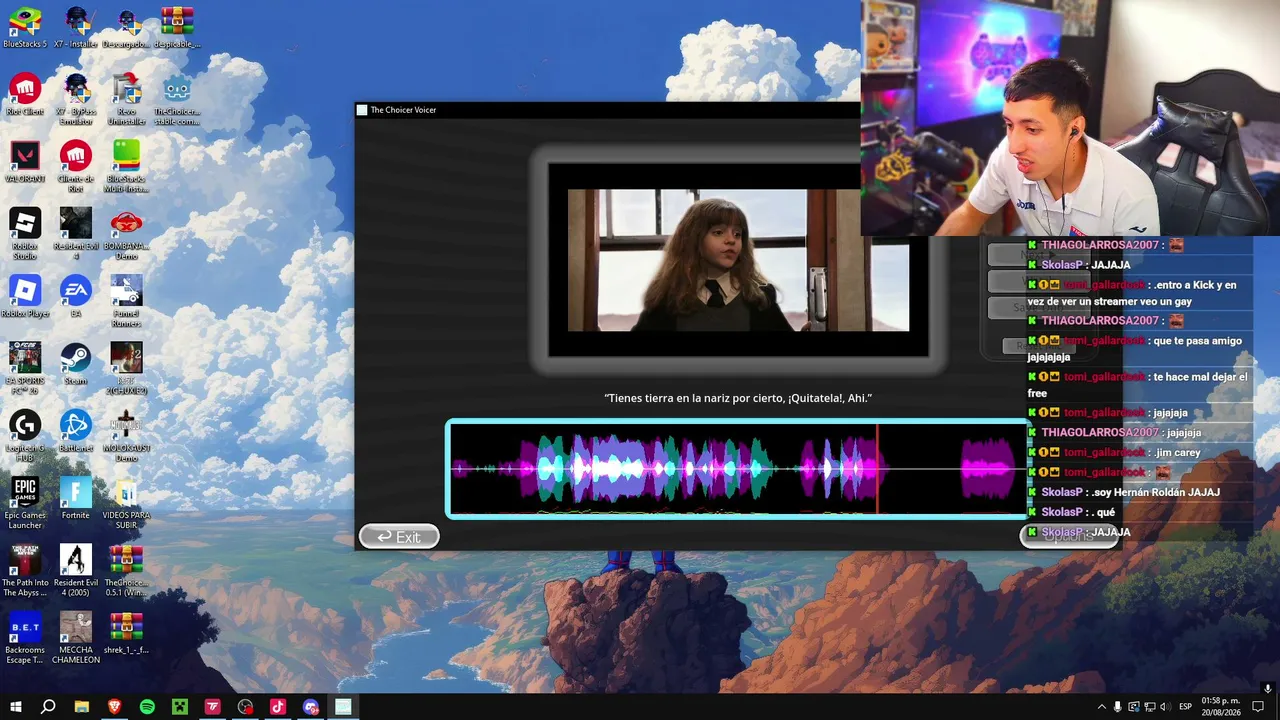The width and height of the screenshot is (1280, 720).
Task: Open the TikTok app on the taskbar
Action: [278, 707]
